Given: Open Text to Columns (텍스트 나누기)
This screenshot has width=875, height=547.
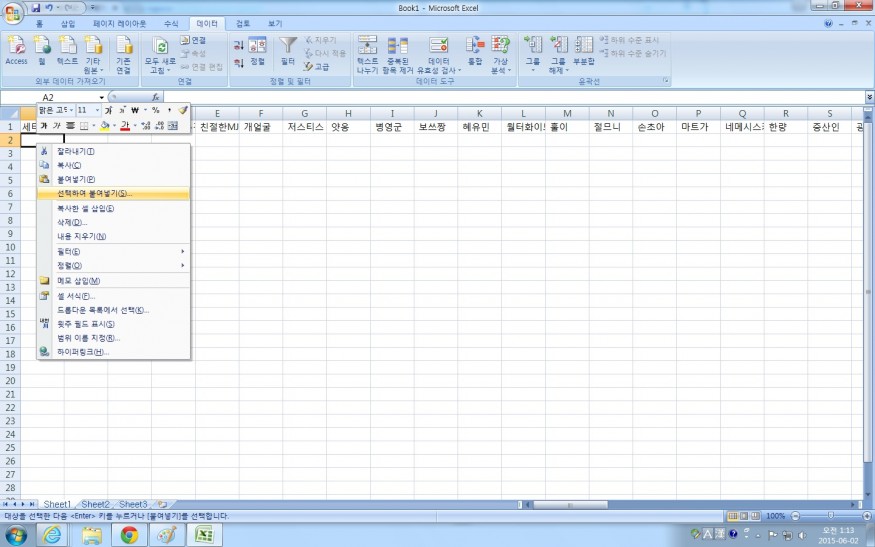Looking at the screenshot, I should click(367, 50).
